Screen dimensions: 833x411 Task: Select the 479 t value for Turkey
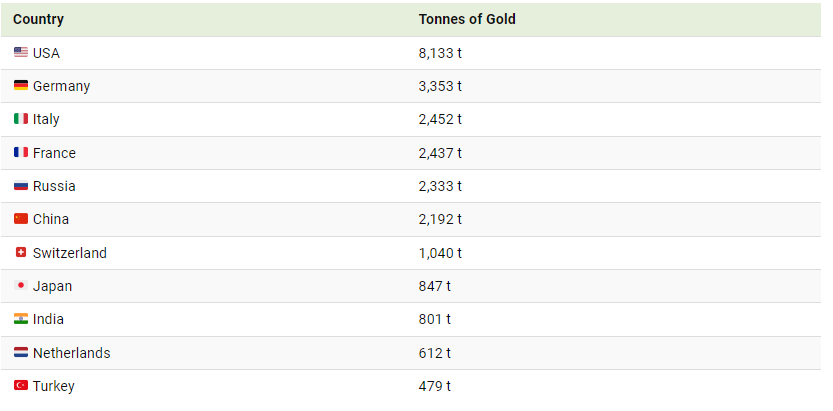coord(435,386)
